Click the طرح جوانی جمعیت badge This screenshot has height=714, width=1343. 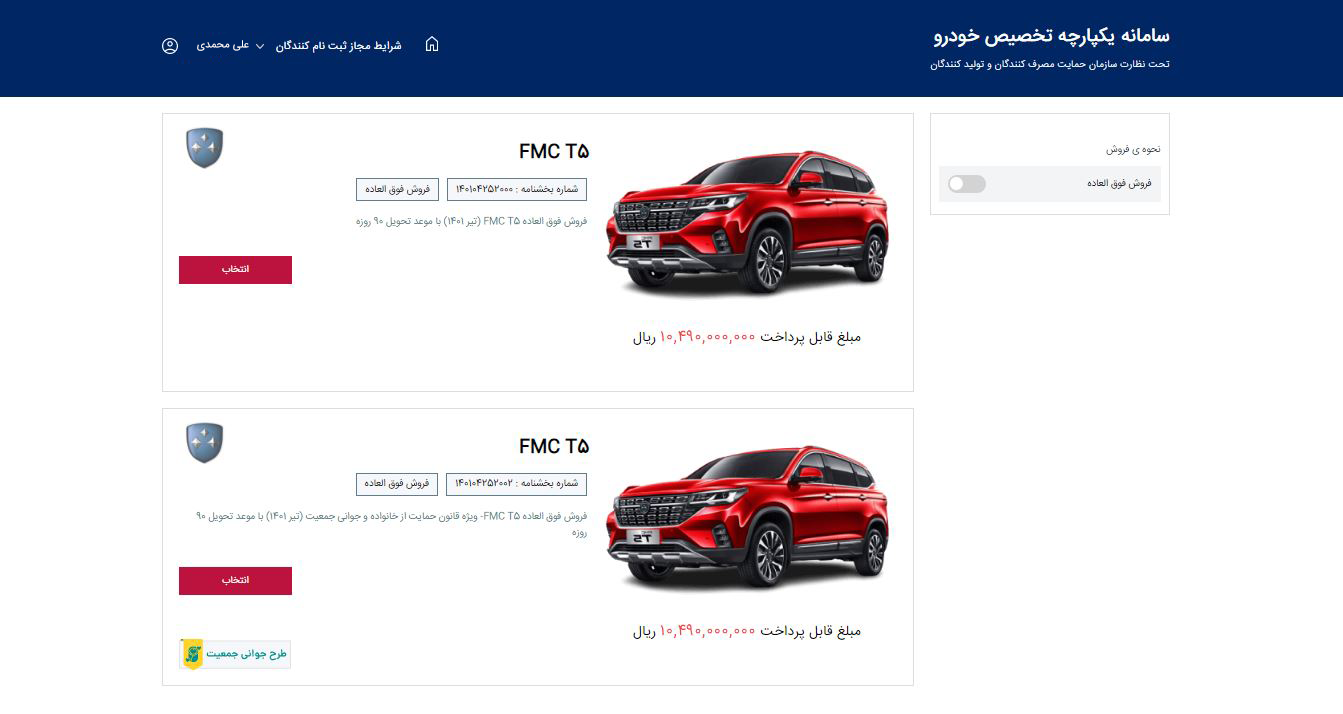tap(235, 654)
